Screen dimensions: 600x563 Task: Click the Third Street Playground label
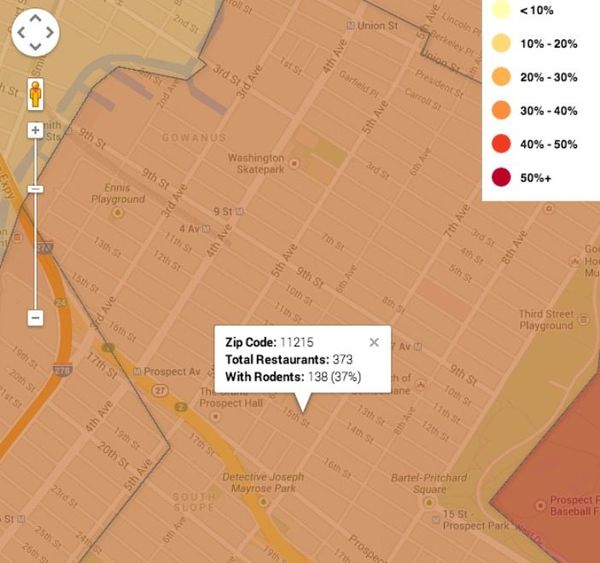(546, 320)
